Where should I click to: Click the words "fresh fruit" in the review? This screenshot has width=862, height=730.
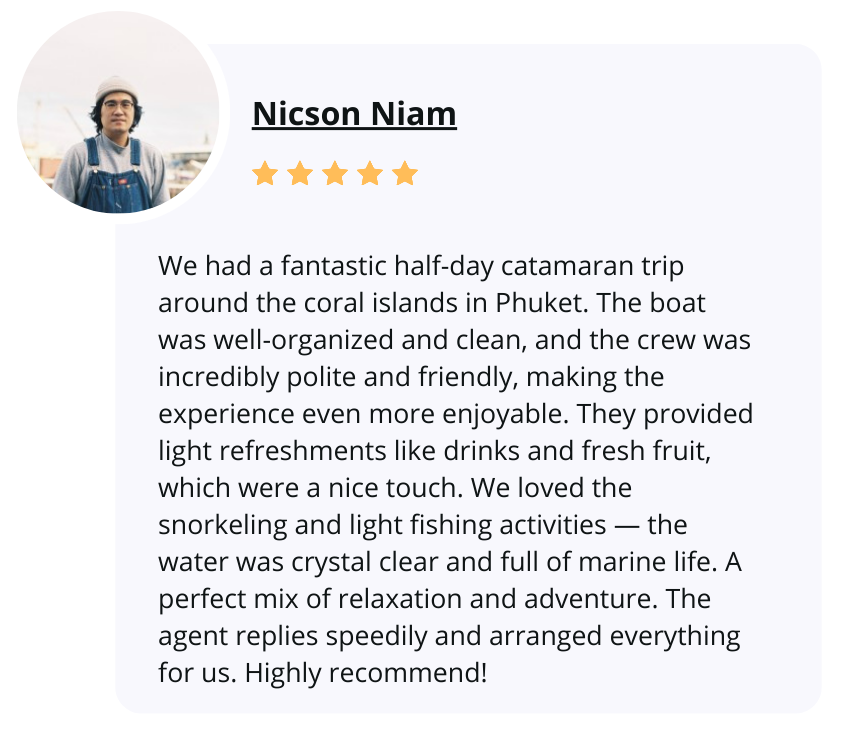(646, 451)
